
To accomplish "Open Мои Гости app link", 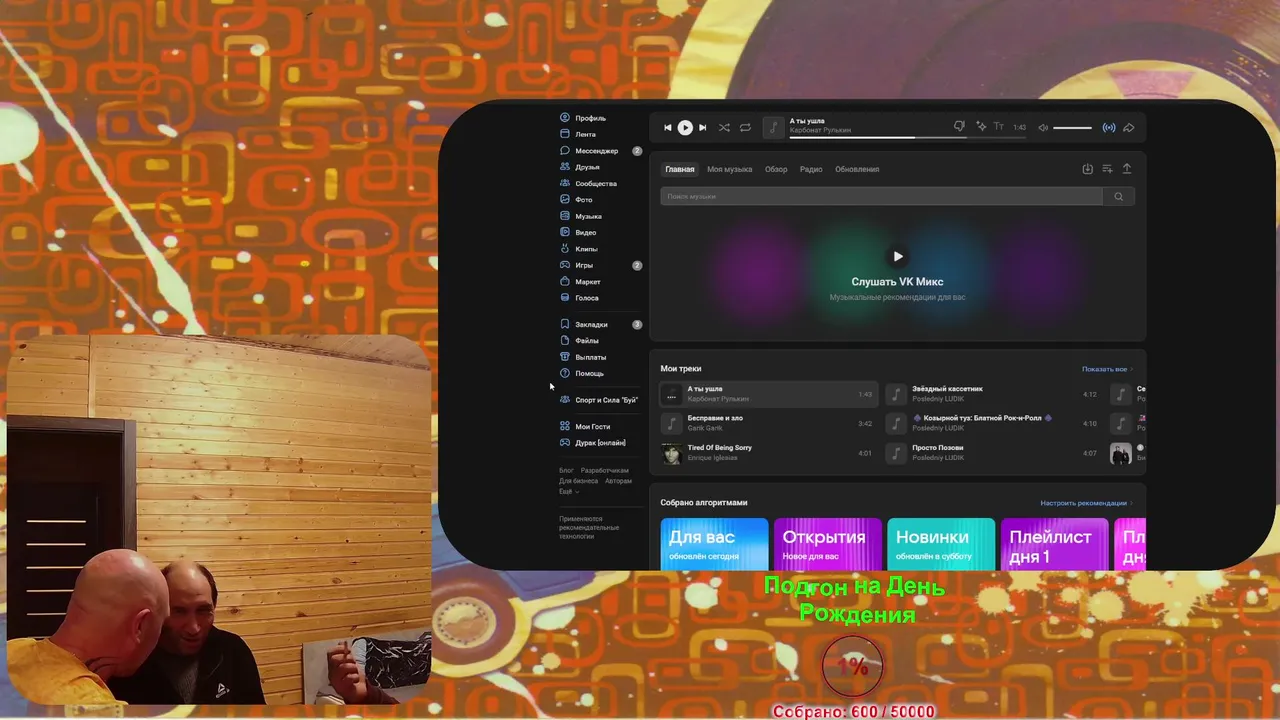I will [x=585, y=427].
